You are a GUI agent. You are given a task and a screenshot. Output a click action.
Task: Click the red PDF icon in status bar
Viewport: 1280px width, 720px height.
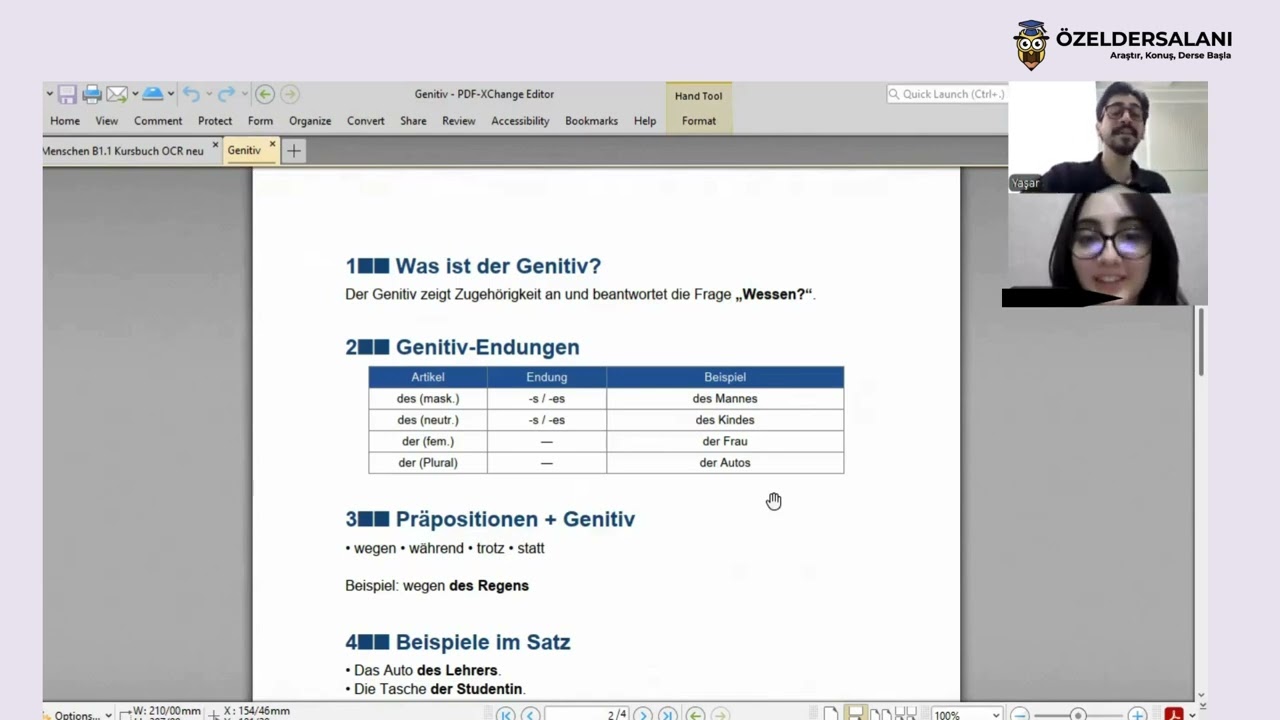pyautogui.click(x=1174, y=714)
